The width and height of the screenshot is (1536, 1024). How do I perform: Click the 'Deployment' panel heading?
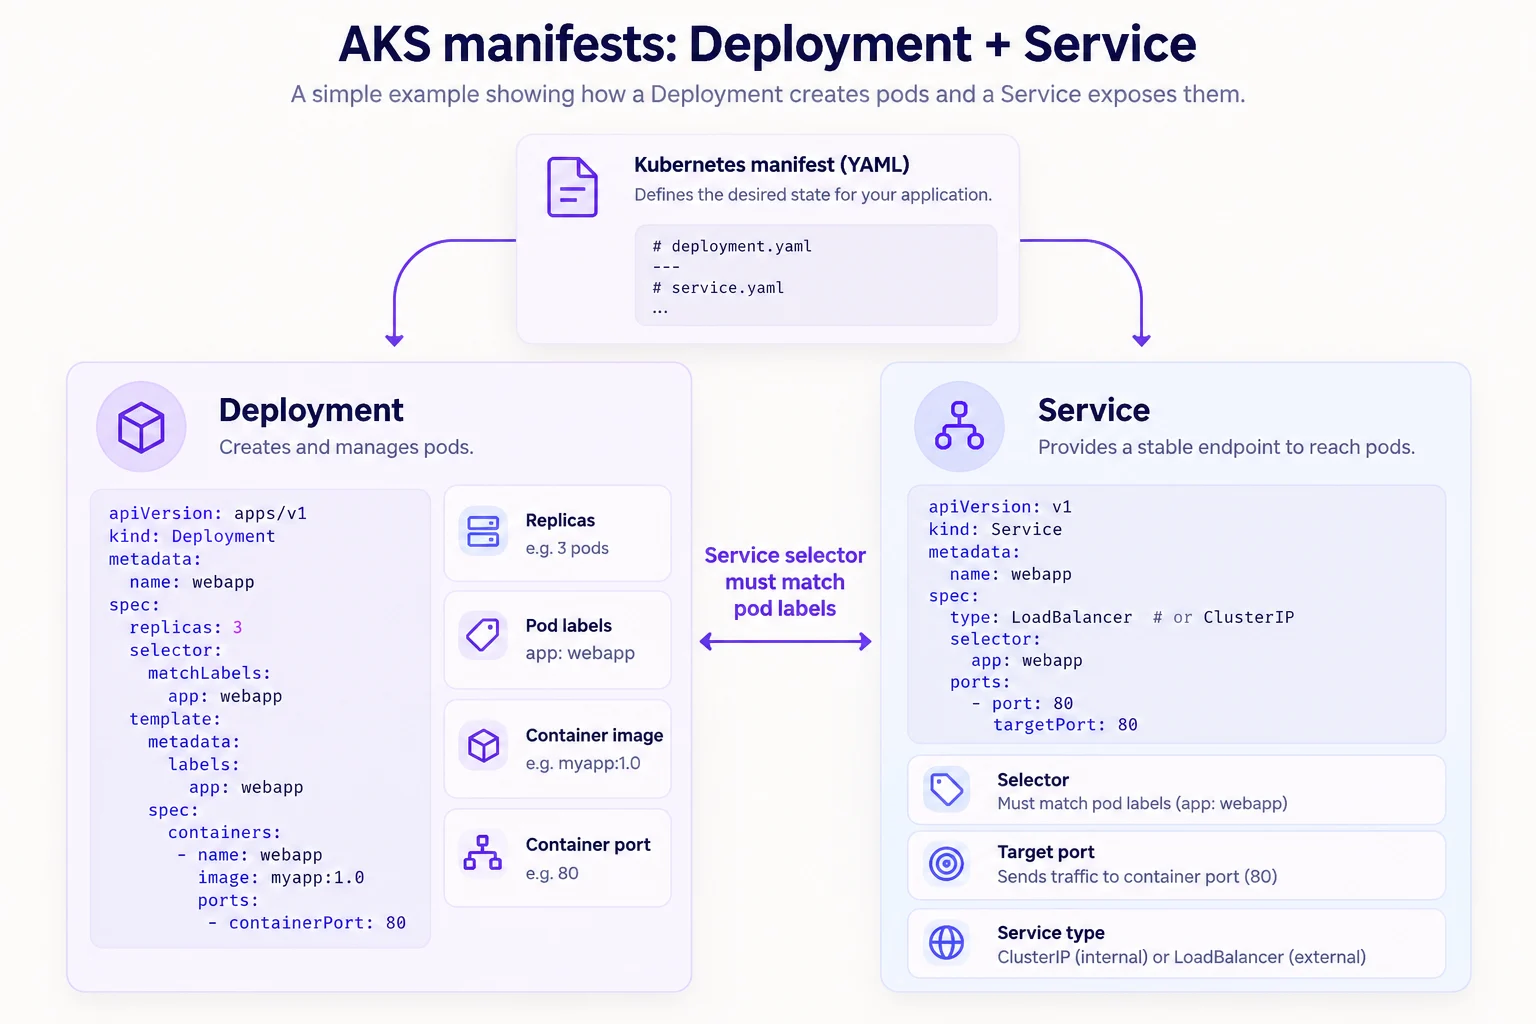(x=311, y=410)
